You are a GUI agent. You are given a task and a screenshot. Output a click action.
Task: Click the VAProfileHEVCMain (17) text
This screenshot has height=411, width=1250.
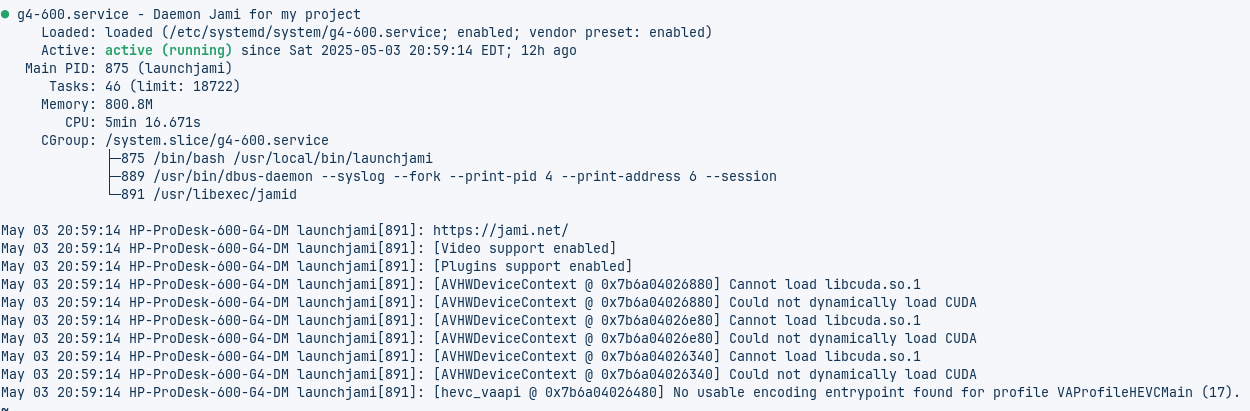1148,392
